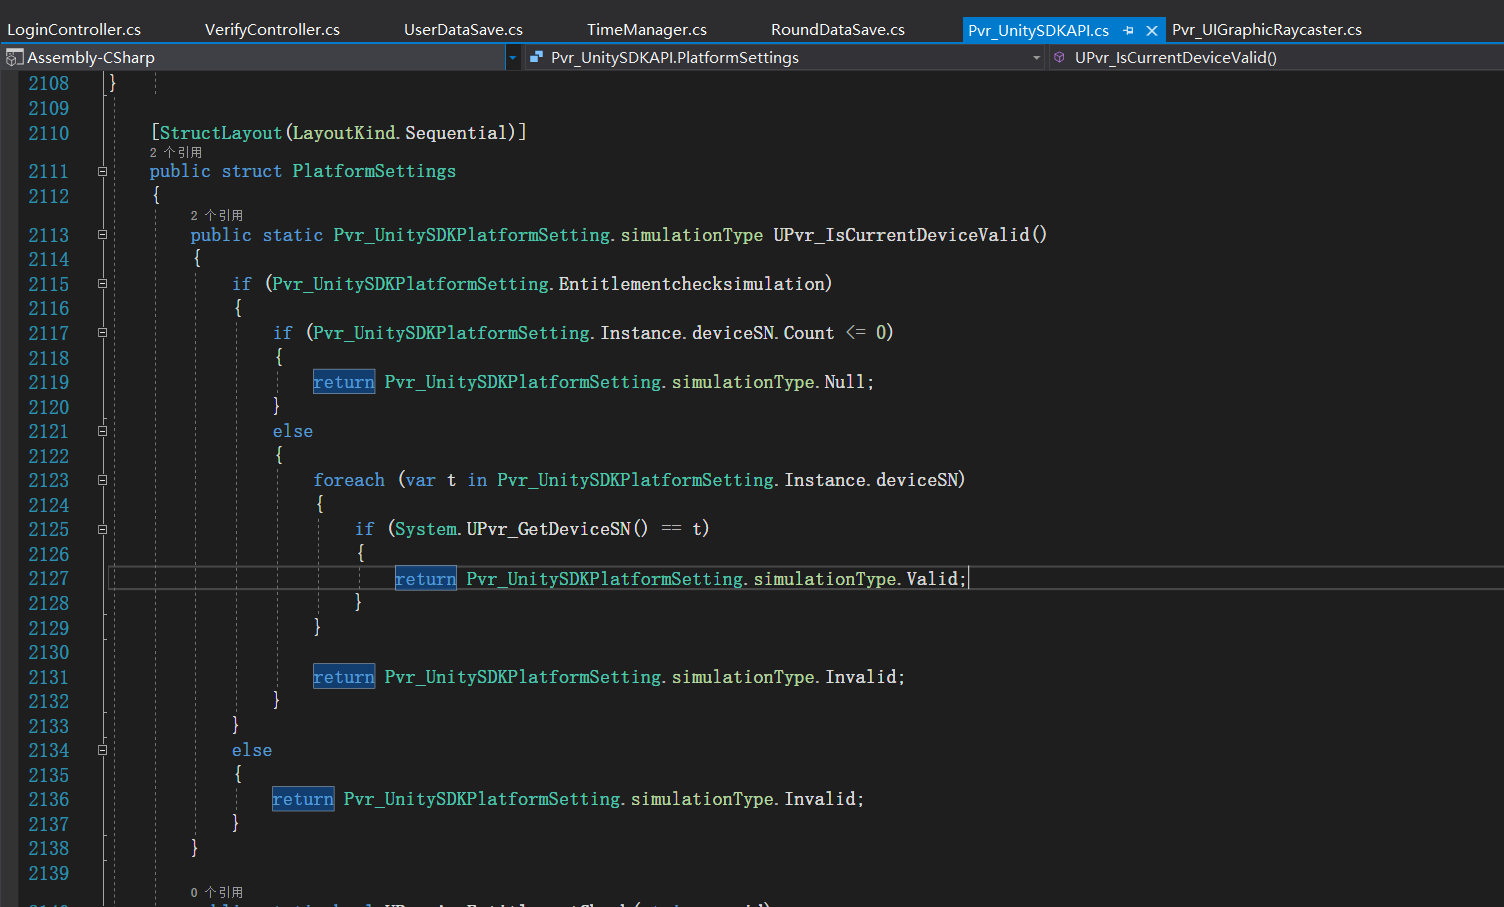Click line number 2108

[49, 84]
